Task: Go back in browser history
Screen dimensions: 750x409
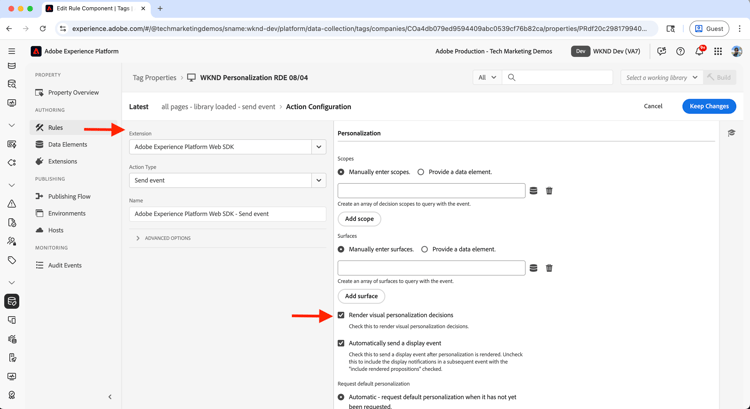Action: 9,29
